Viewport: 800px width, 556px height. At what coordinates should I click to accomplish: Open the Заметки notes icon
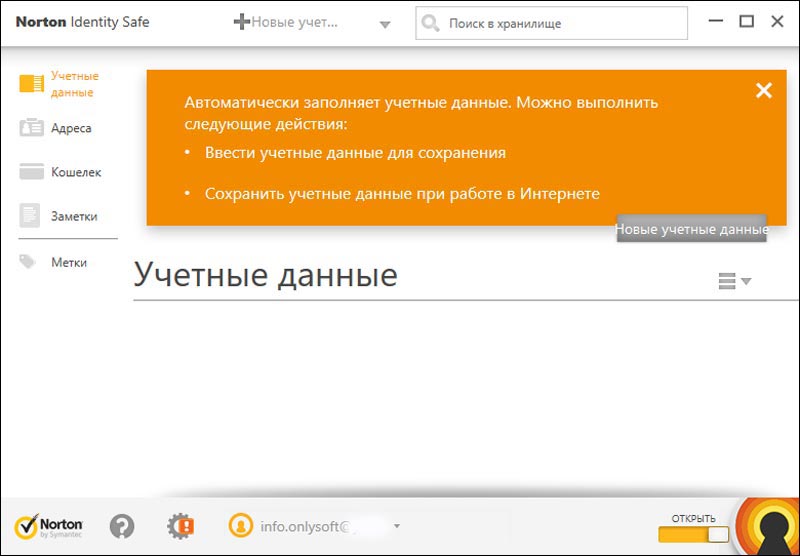[x=32, y=216]
